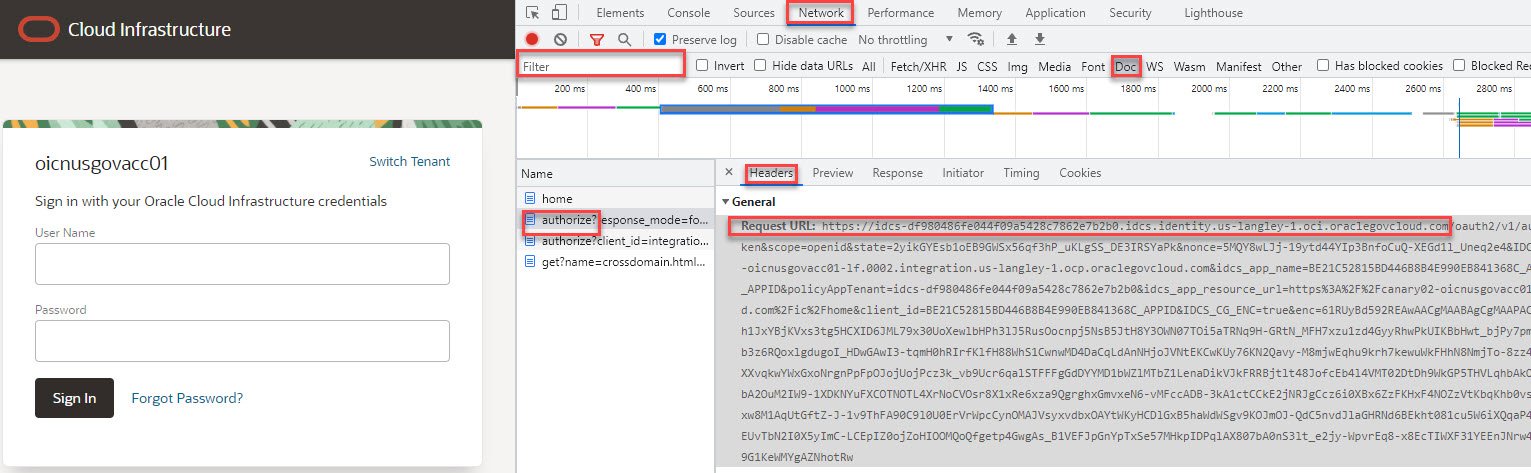Open the Security tab

1131,13
